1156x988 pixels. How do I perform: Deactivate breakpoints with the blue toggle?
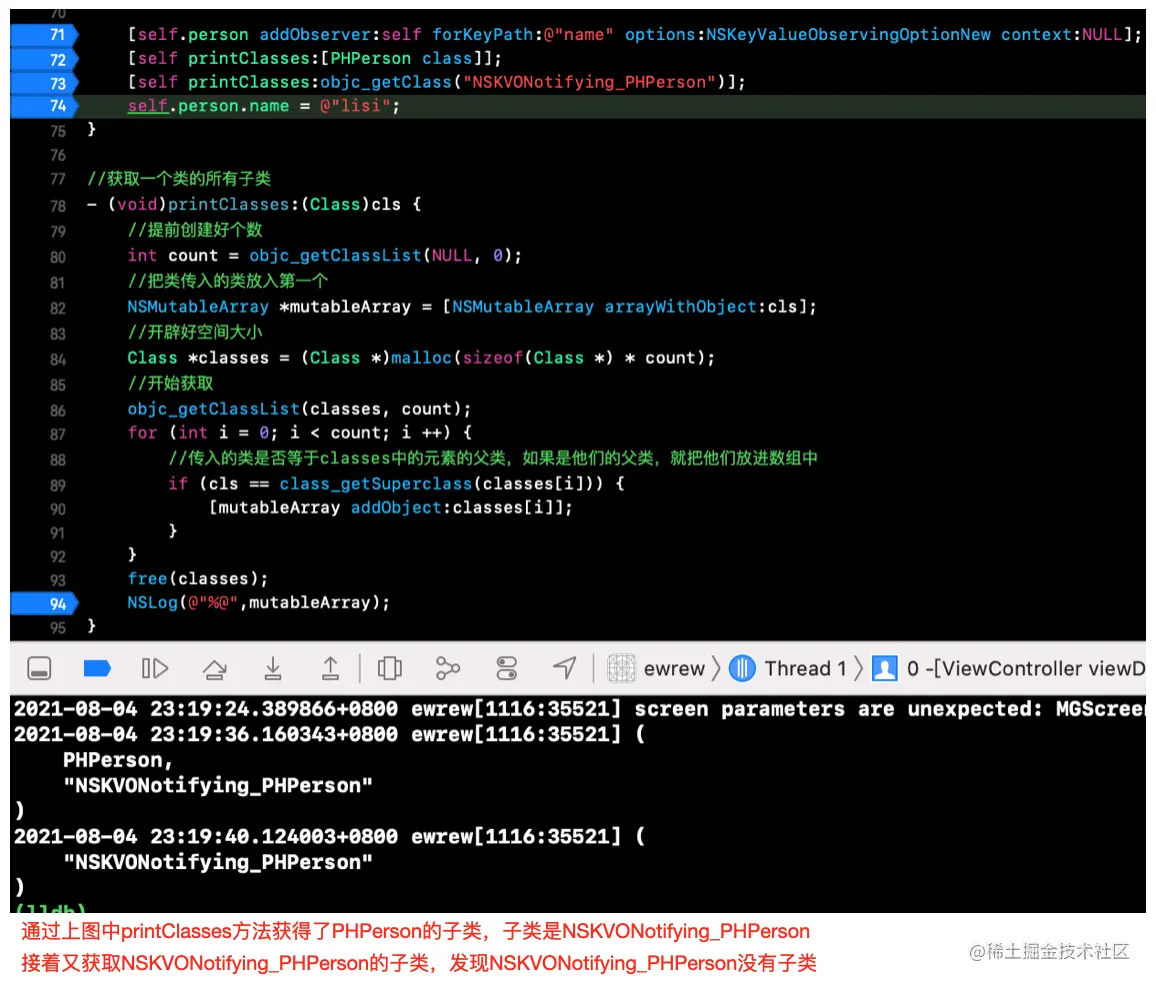(x=97, y=669)
